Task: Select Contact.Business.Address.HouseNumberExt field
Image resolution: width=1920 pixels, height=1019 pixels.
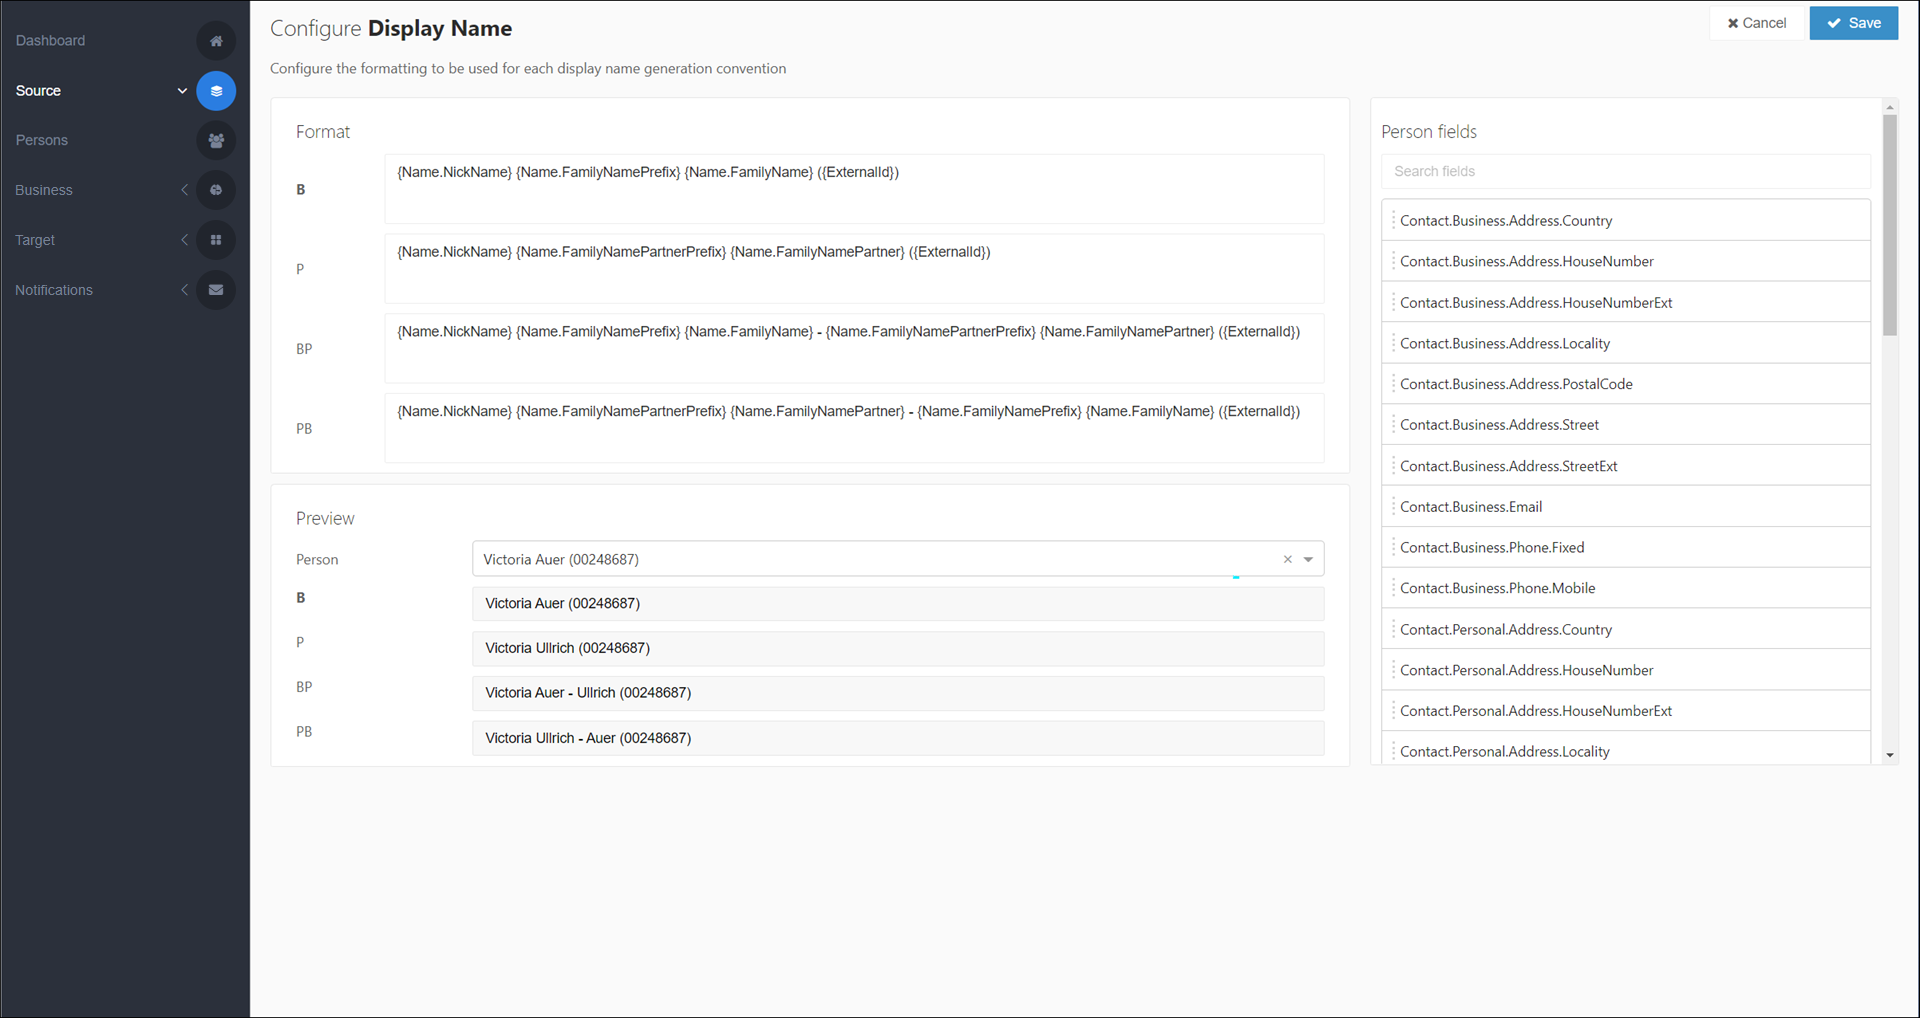Action: [1626, 302]
